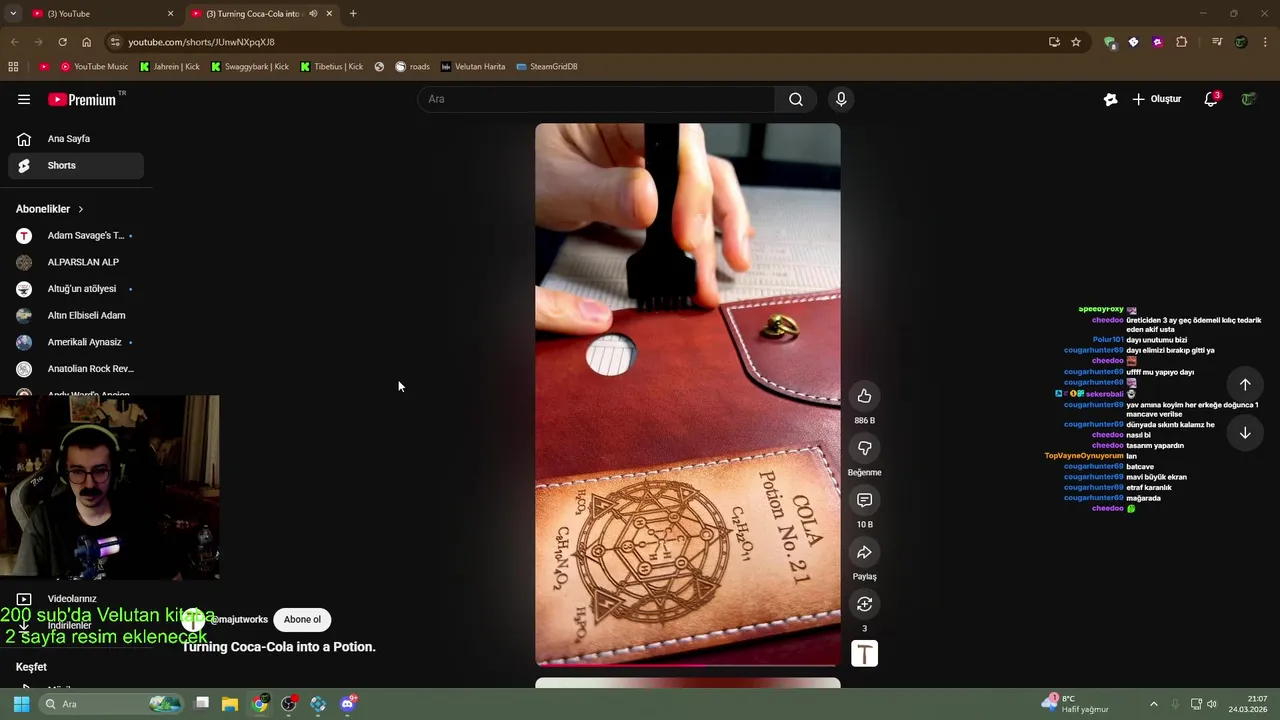
Task: Open the YouTube hamburger guide menu
Action: [24, 99]
